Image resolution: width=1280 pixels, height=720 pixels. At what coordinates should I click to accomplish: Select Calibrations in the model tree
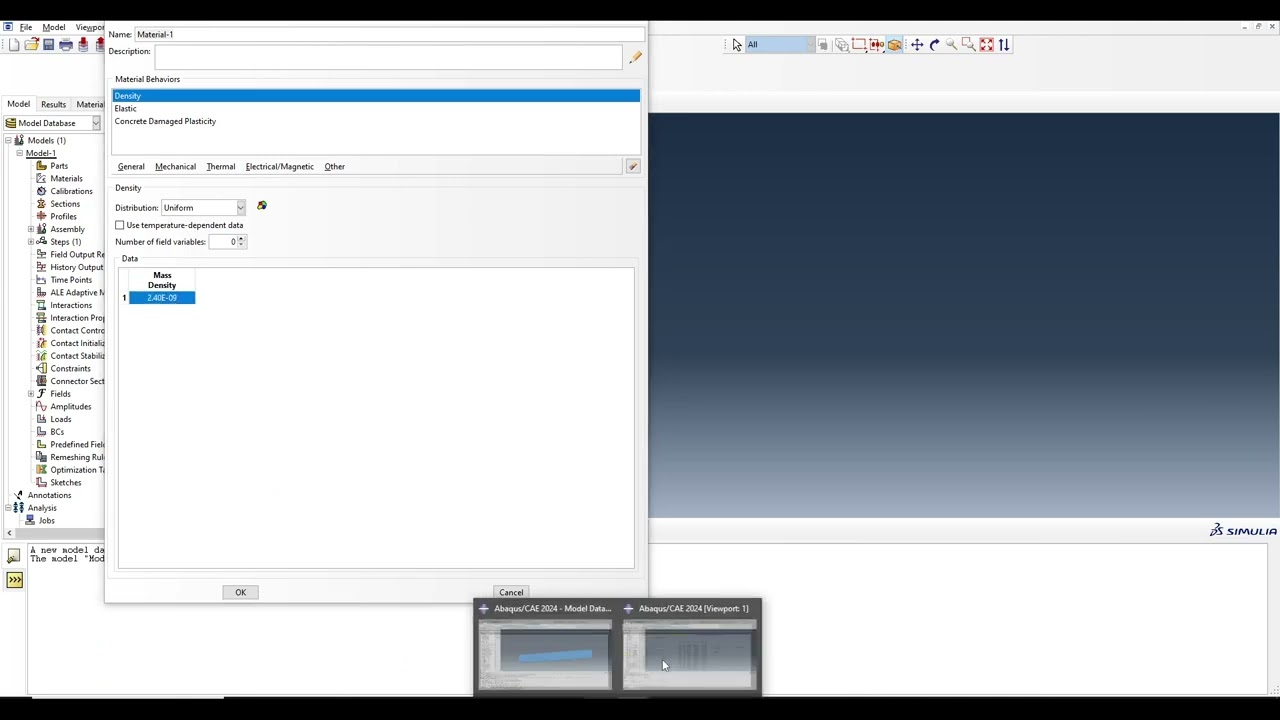pos(71,191)
